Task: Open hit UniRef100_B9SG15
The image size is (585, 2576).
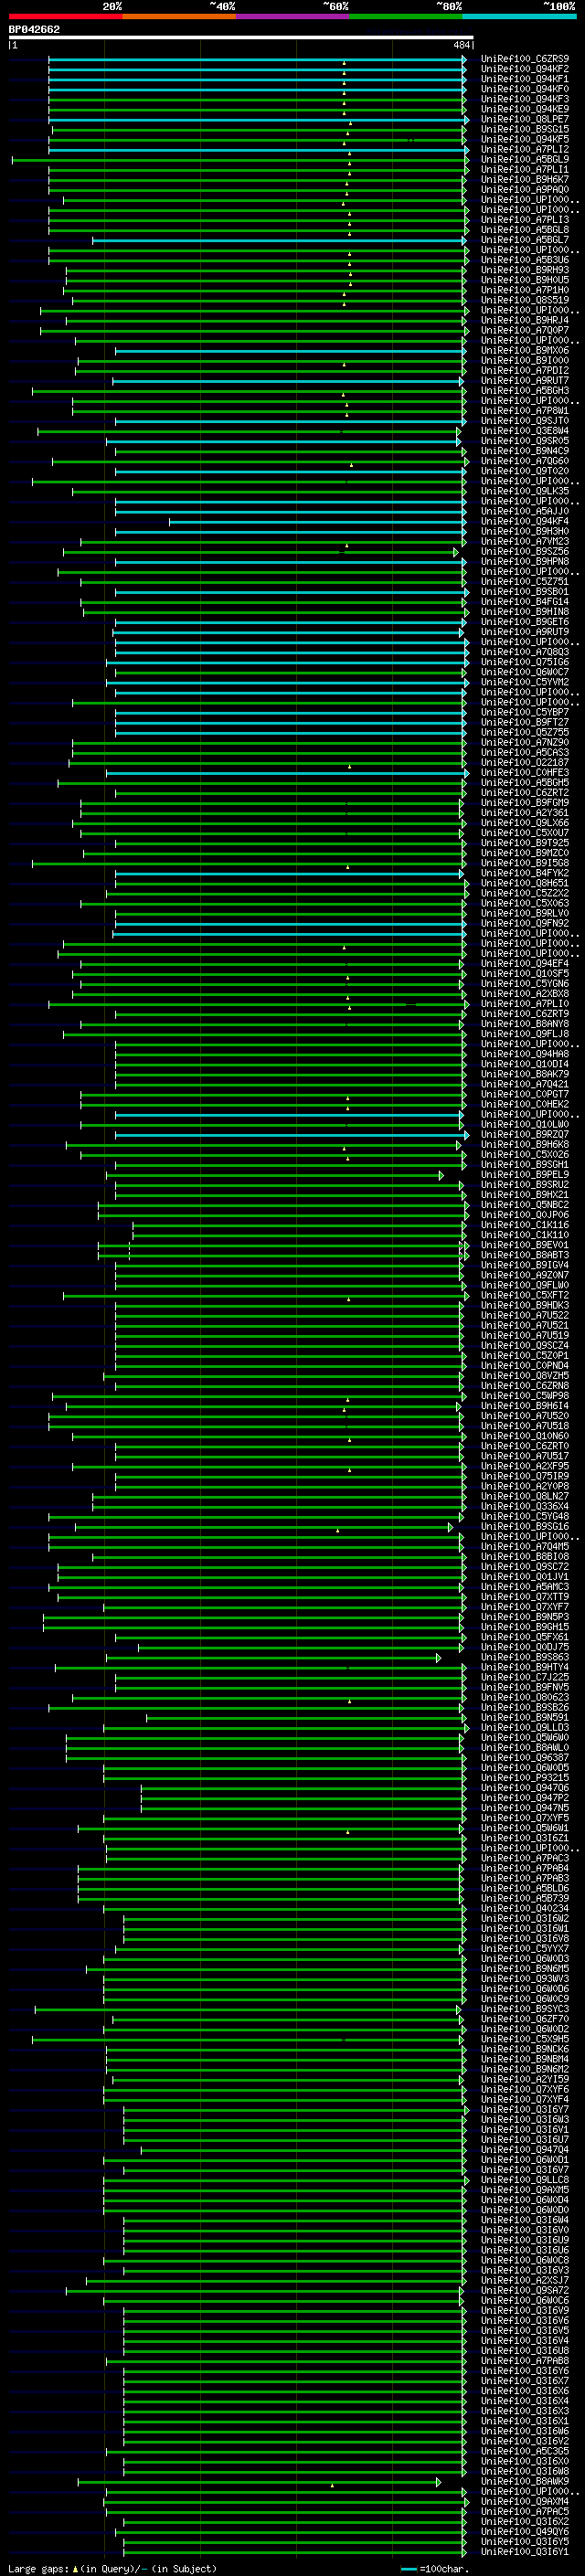Action: pyautogui.click(x=524, y=129)
